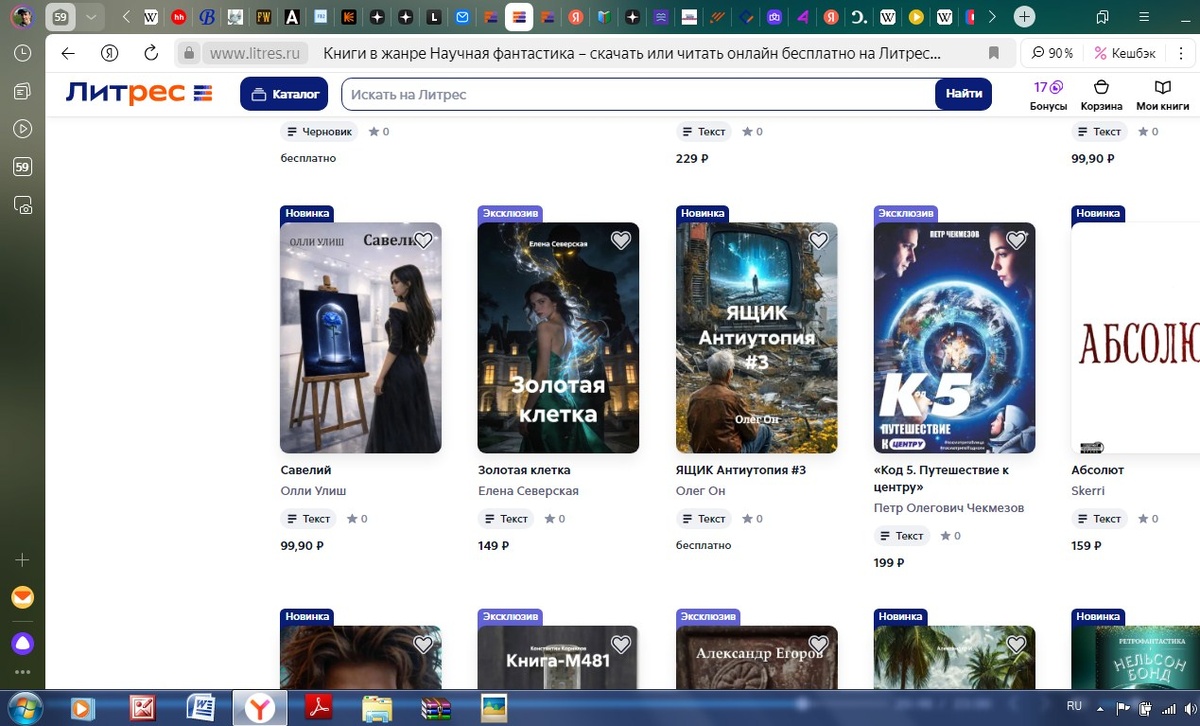Open Золотая клетка cover thumbnail
Image resolution: width=1200 pixels, height=726 pixels.
pos(558,338)
